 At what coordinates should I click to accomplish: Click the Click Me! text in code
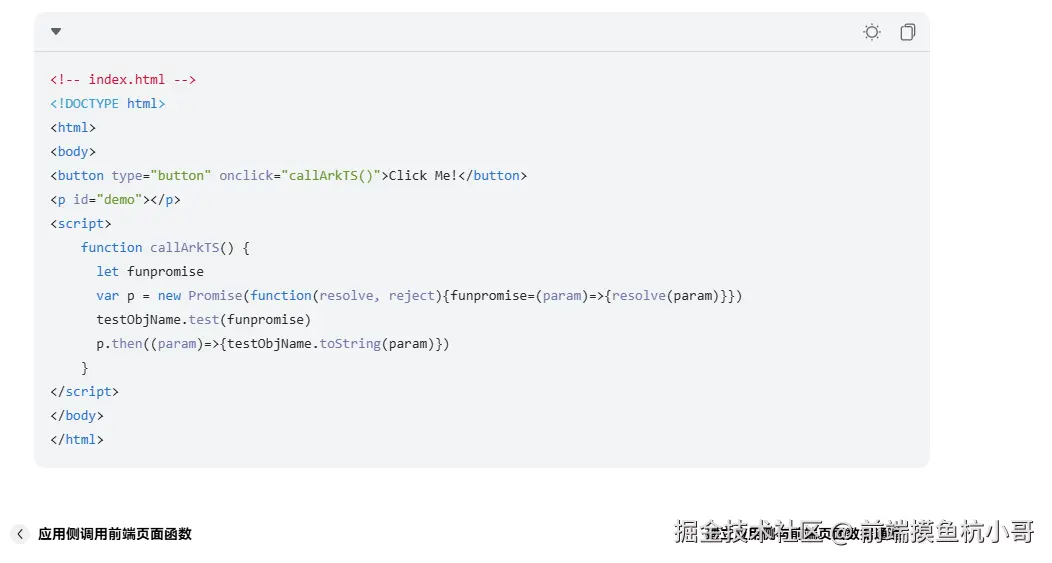[x=423, y=176]
